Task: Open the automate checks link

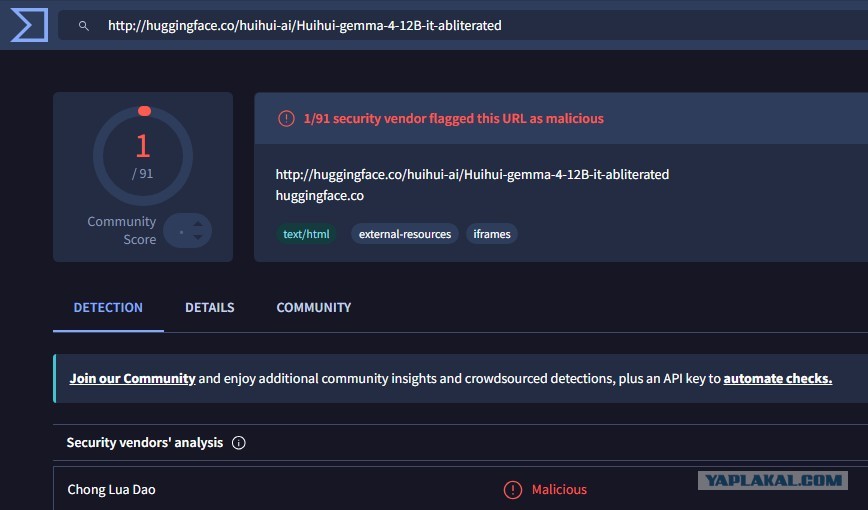Action: pyautogui.click(x=777, y=378)
